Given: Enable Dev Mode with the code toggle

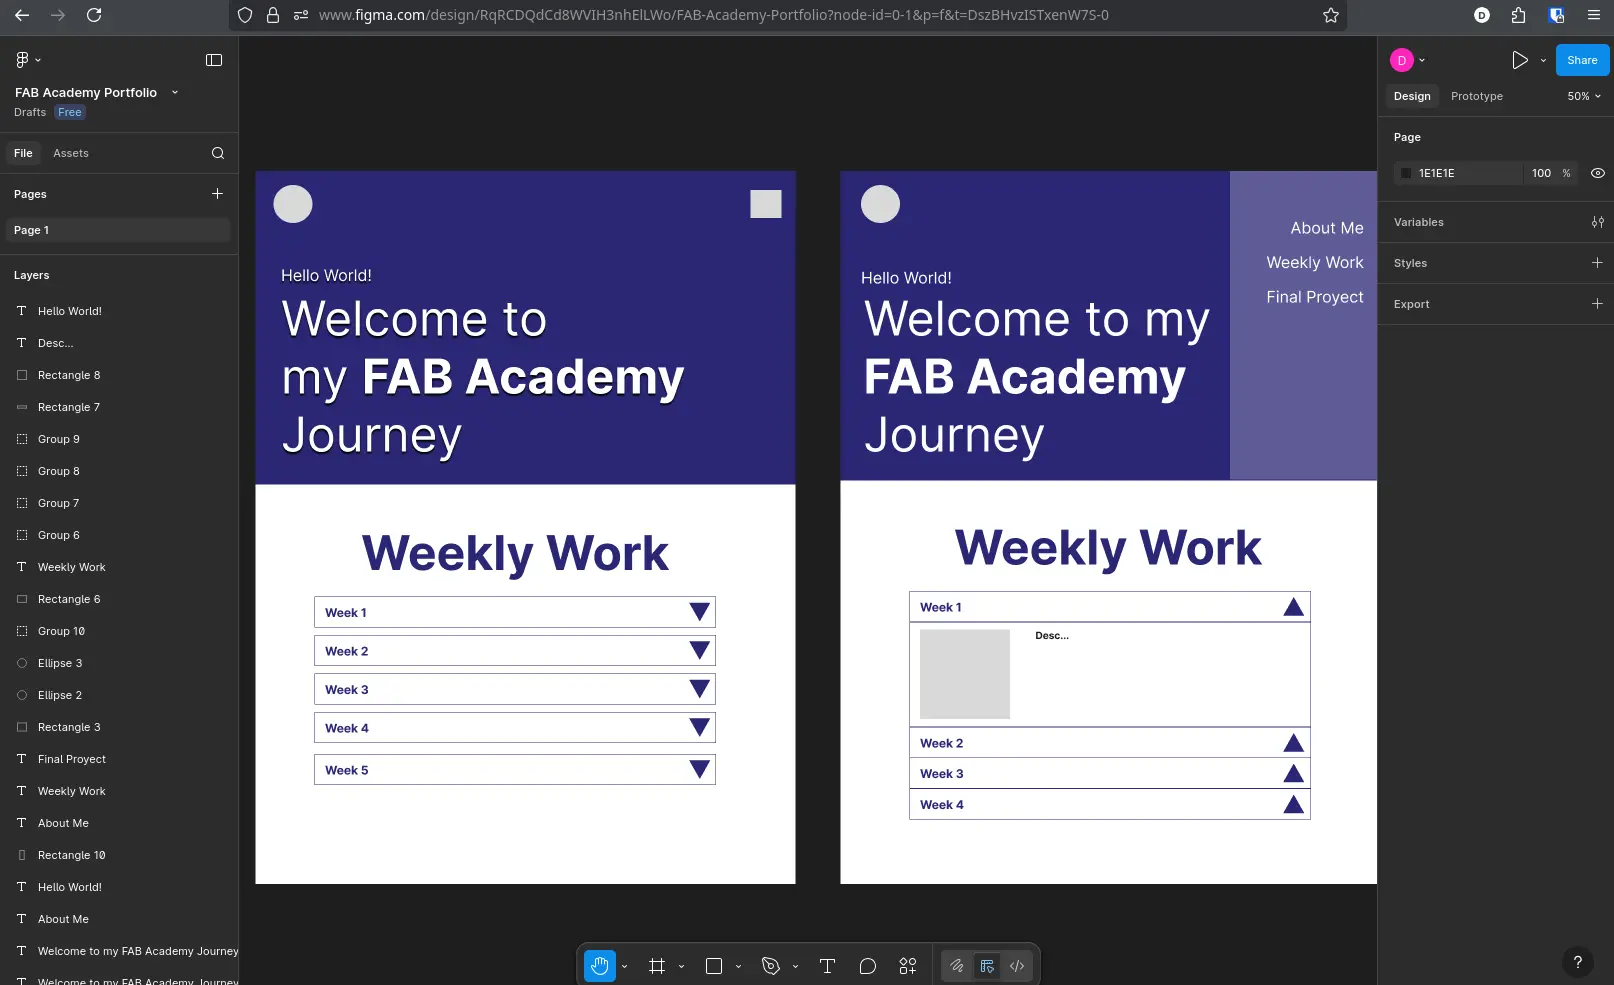Looking at the screenshot, I should (x=1016, y=966).
